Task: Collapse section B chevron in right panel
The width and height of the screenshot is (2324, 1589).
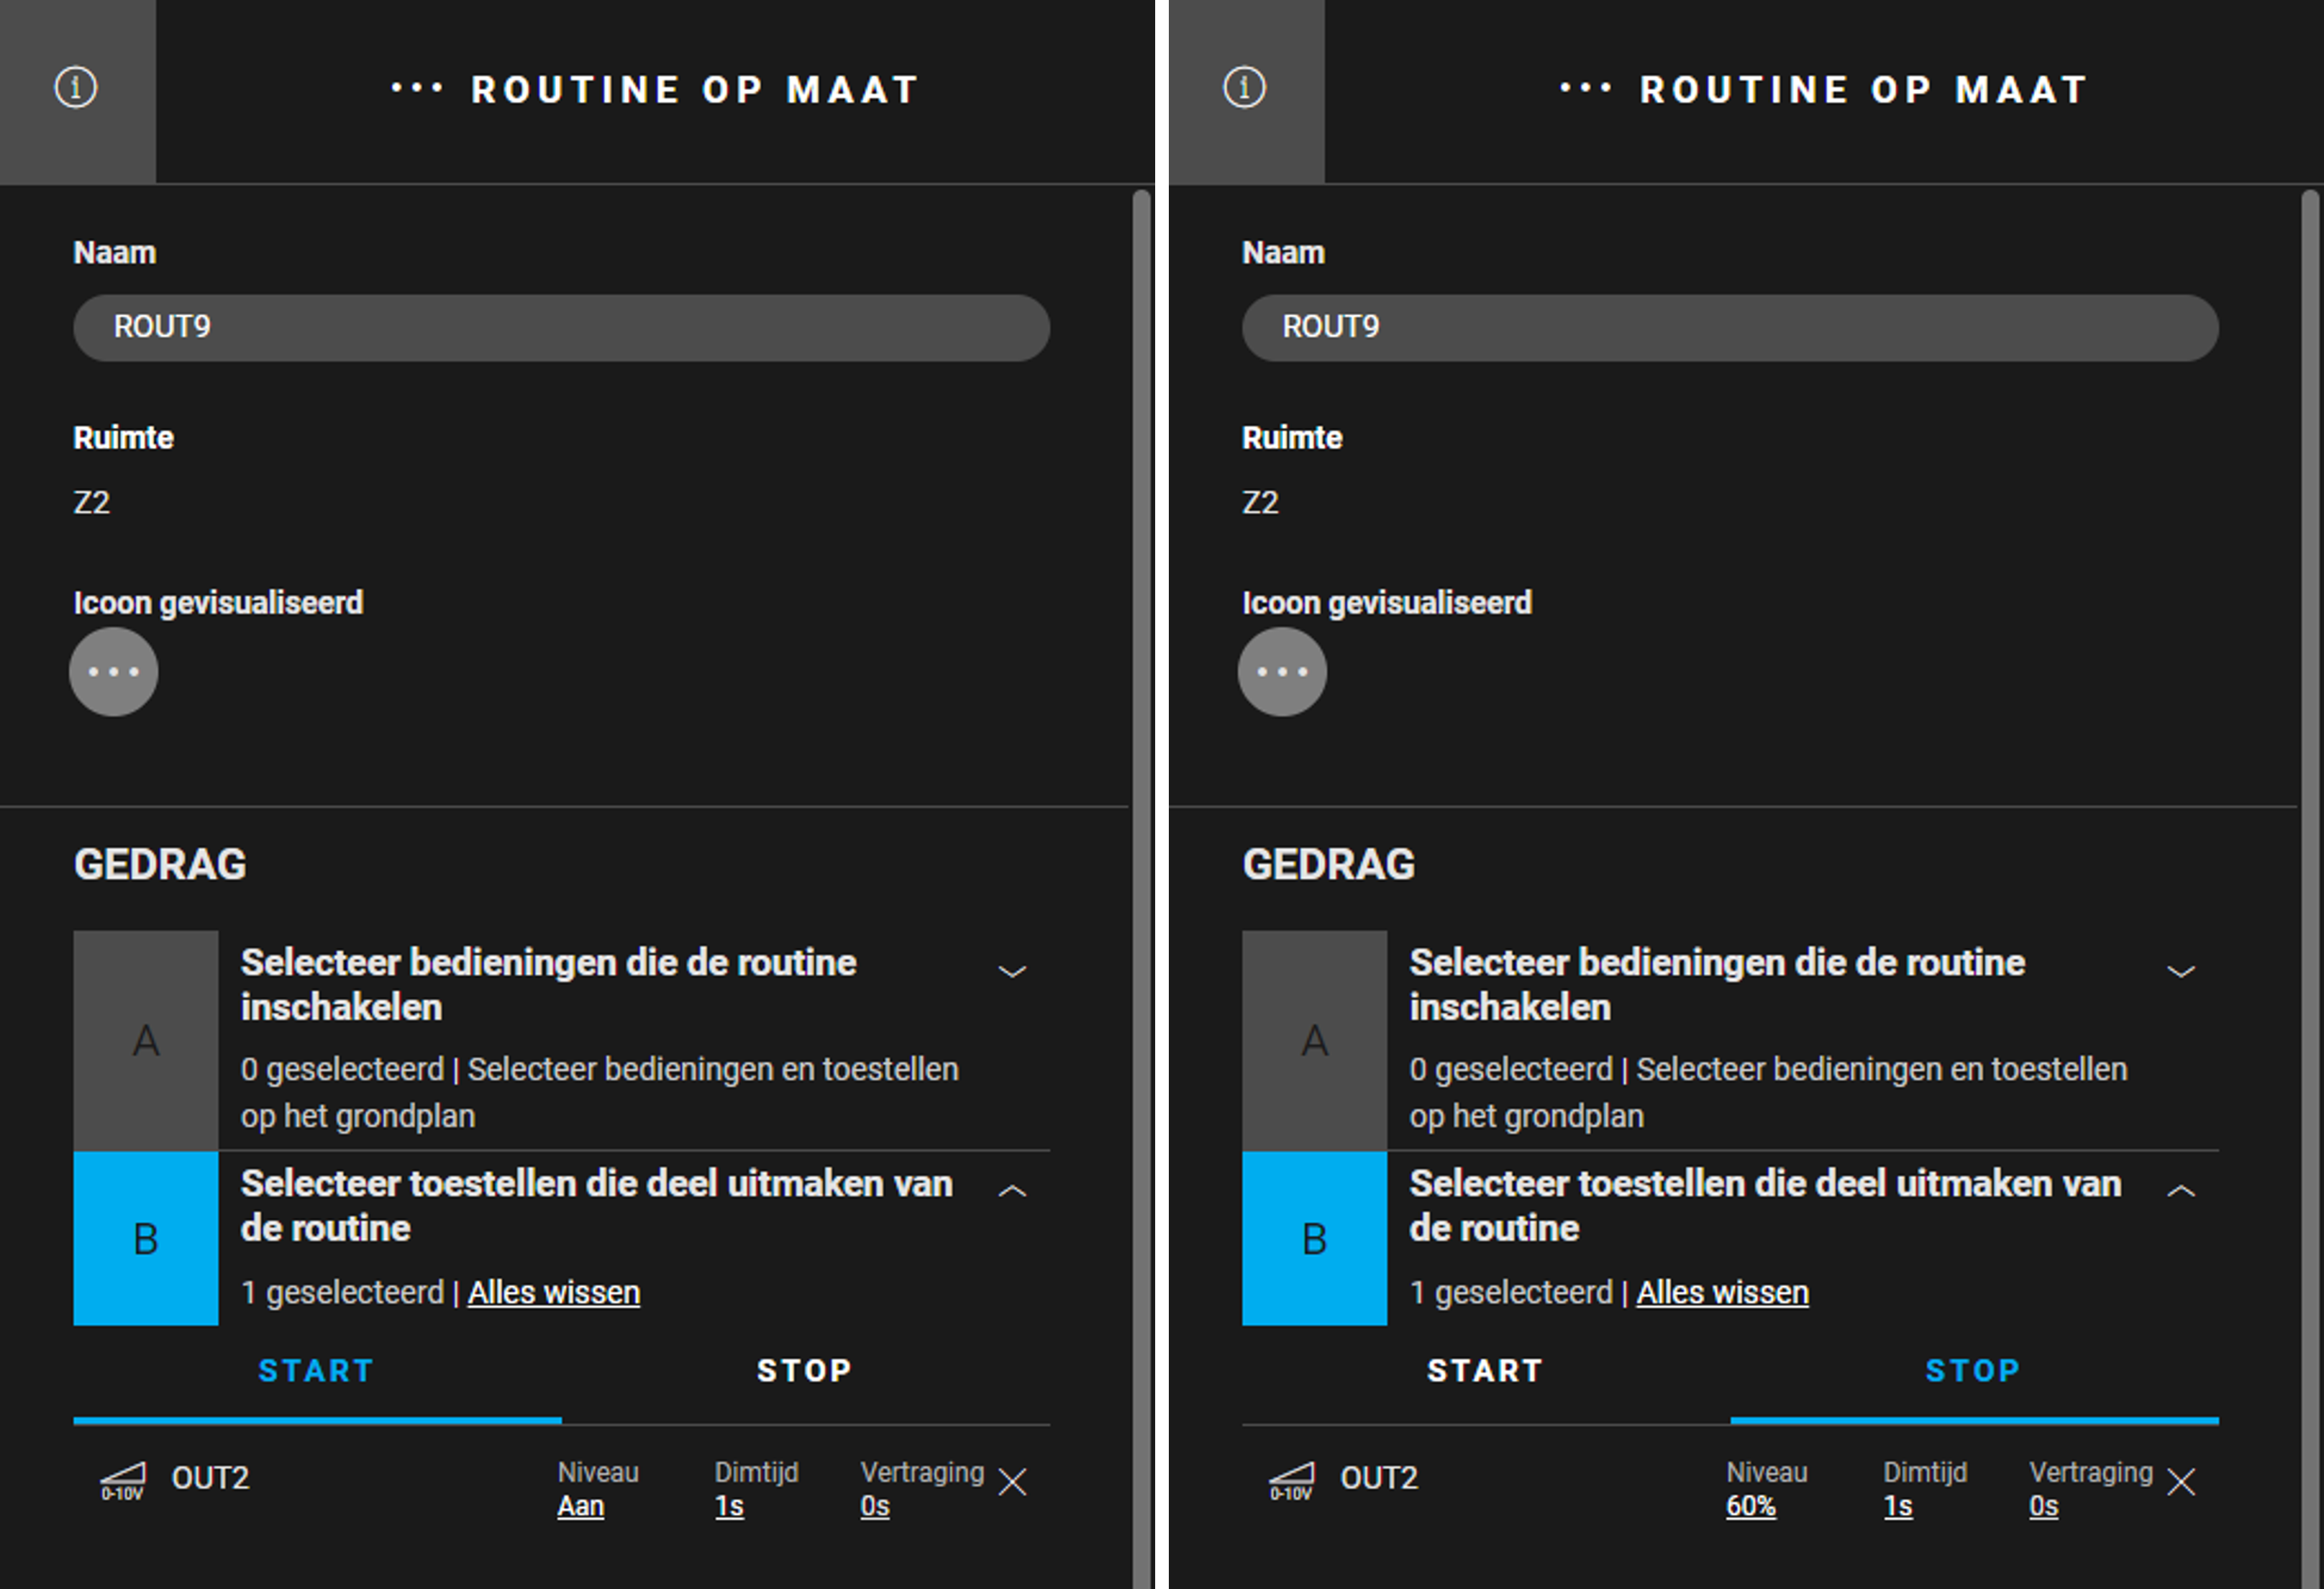Action: [x=2181, y=1191]
